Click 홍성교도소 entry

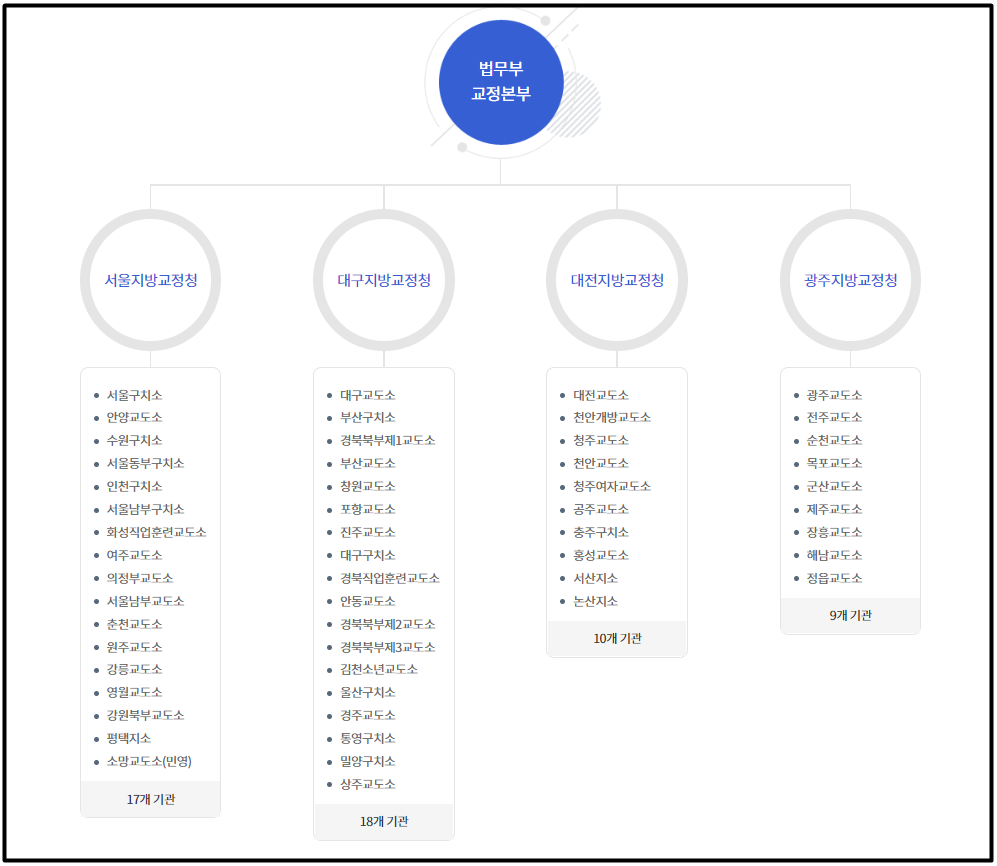(x=601, y=555)
